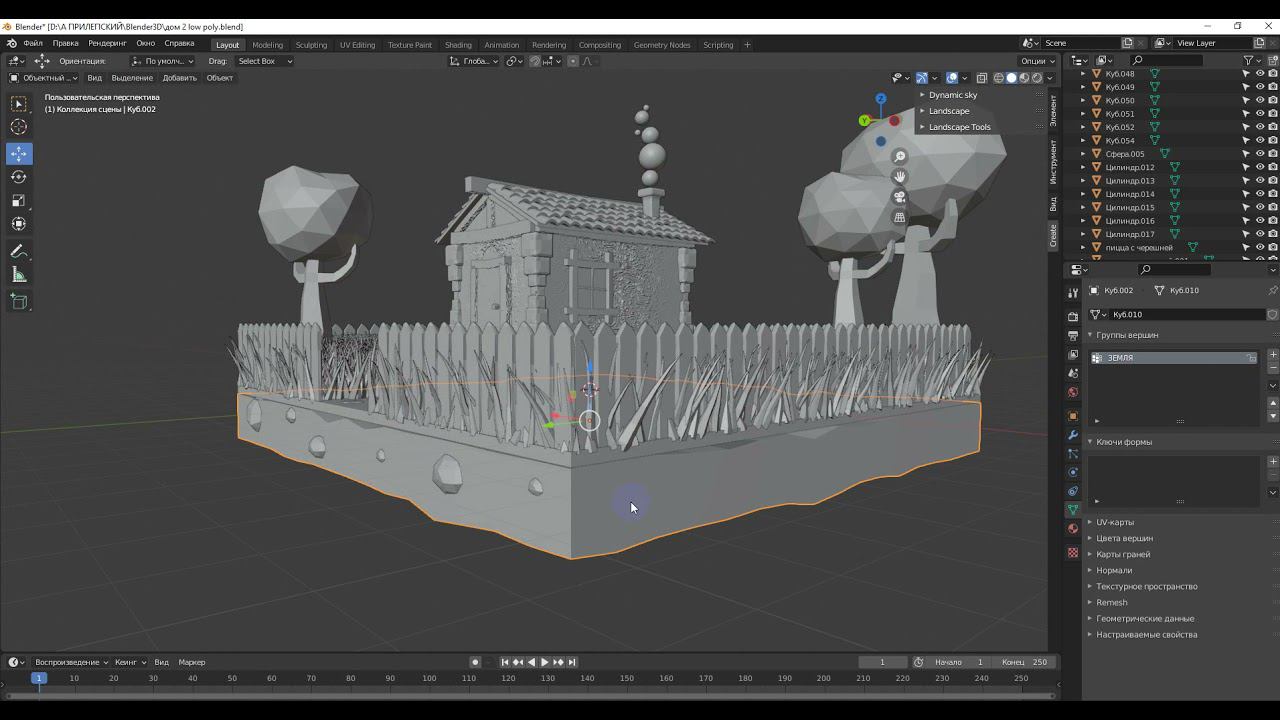Select solid viewport shading sphere
1280x720 pixels.
1011,78
